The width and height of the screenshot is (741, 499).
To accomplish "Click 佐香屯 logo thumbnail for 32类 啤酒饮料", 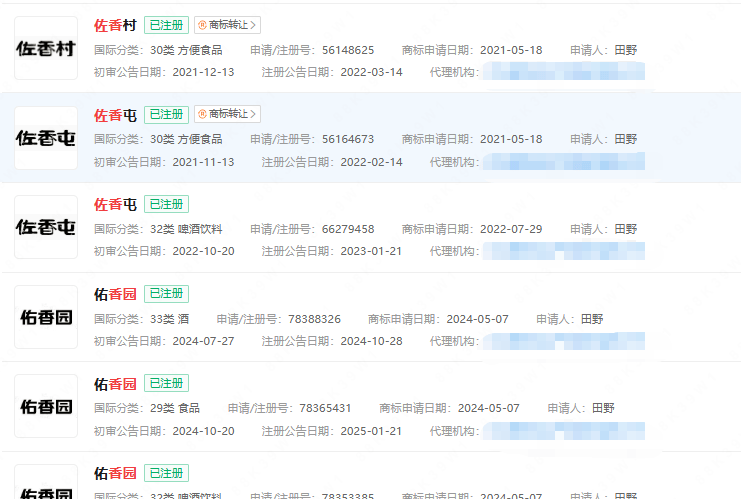I will pyautogui.click(x=45, y=227).
